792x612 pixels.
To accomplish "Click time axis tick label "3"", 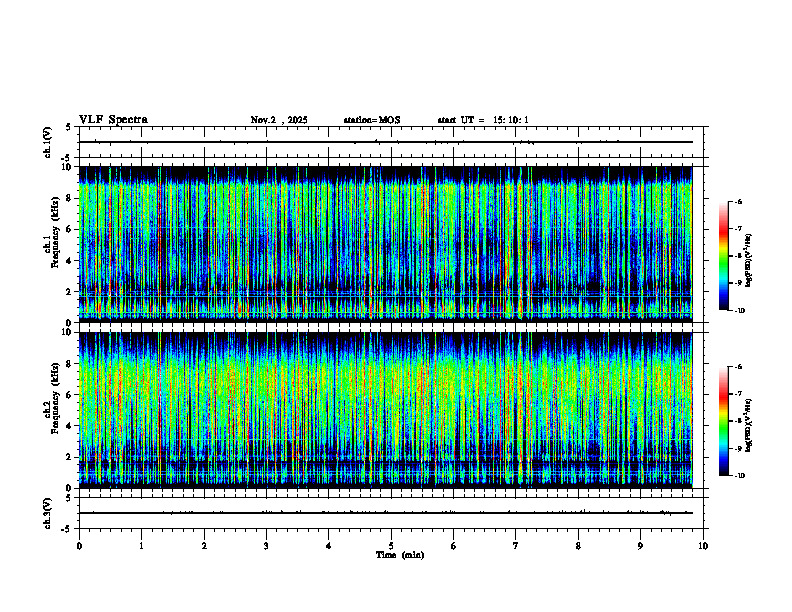I will pos(266,546).
